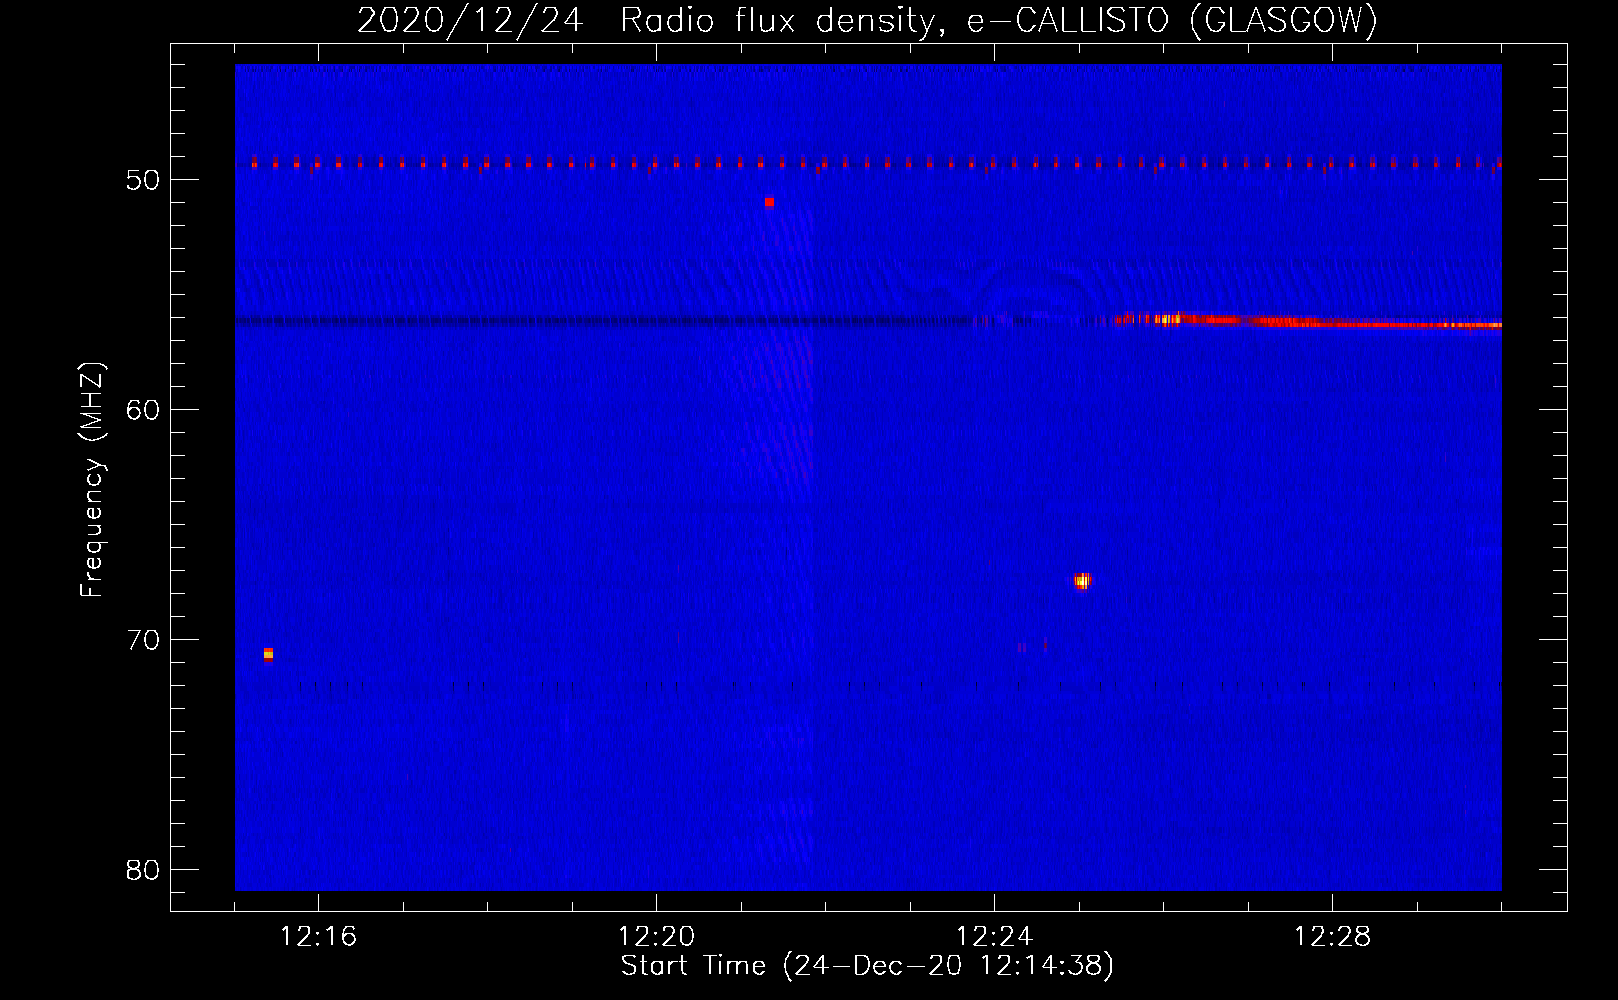Click the 80 frequency tick label
1618x1000 pixels.
click(x=143, y=870)
